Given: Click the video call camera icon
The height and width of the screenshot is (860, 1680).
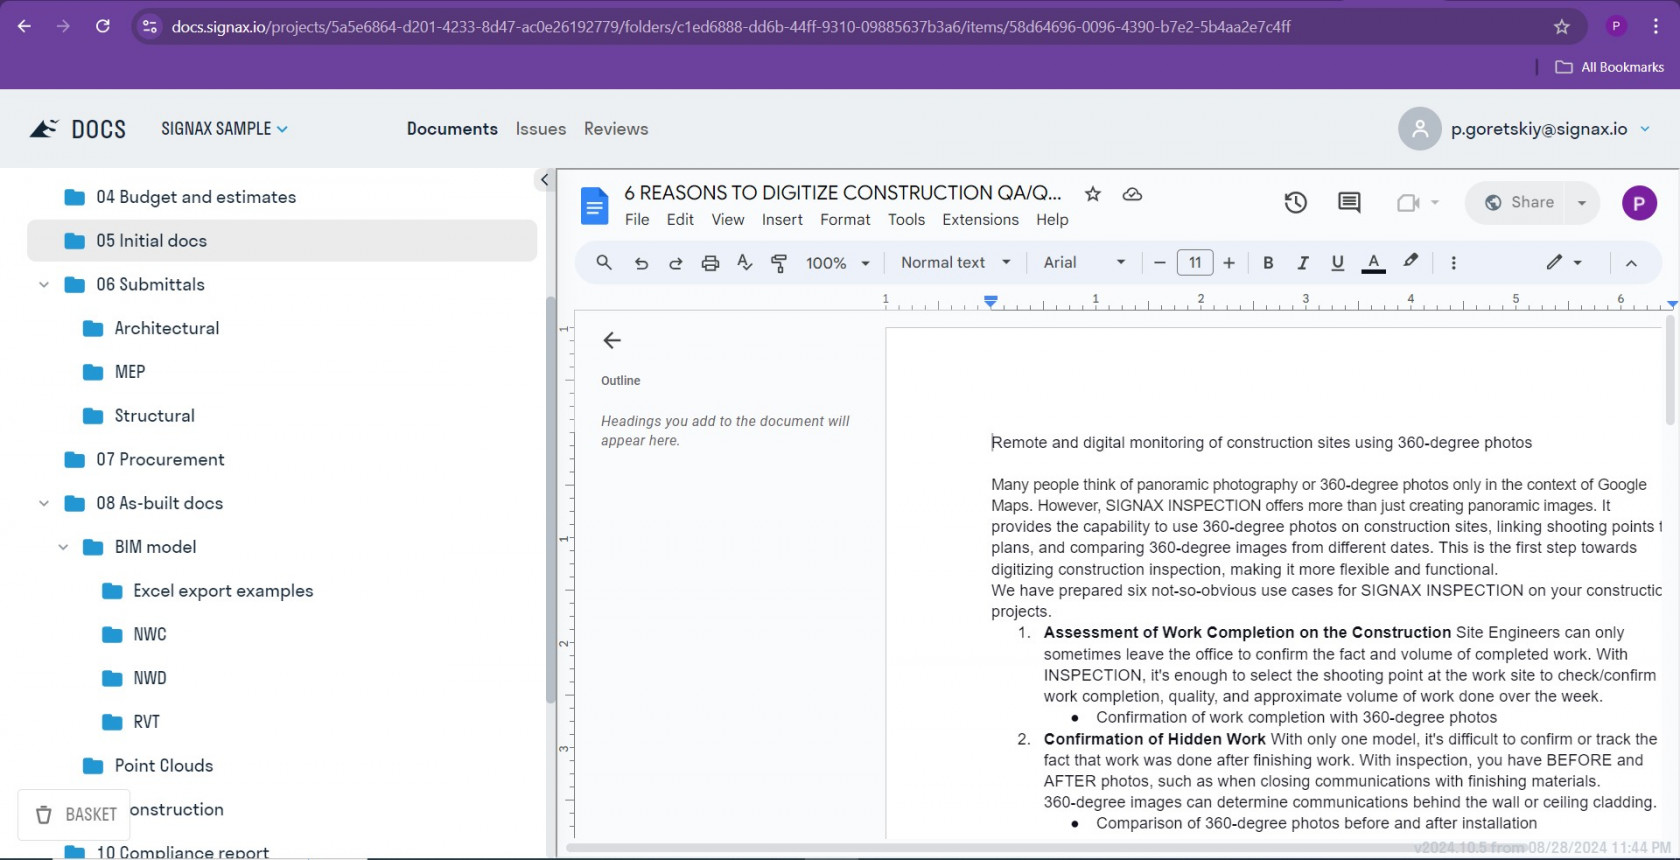Looking at the screenshot, I should [1408, 203].
